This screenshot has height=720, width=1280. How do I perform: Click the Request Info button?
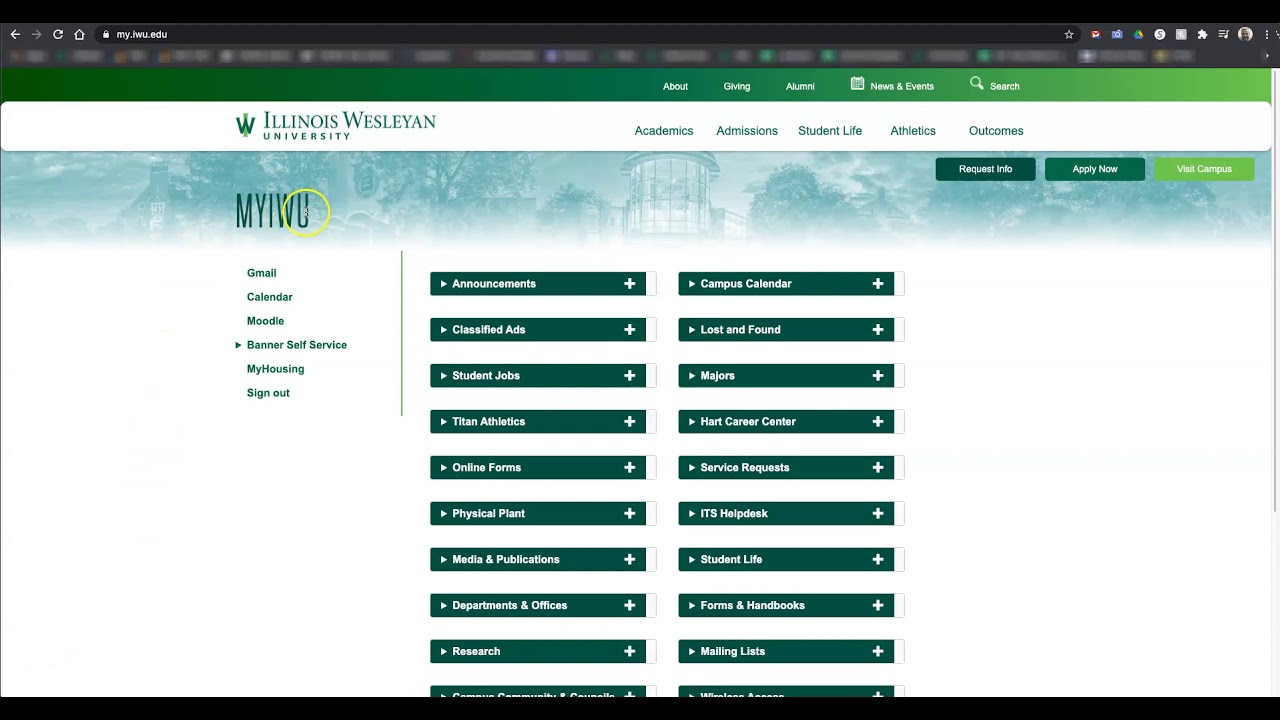985,169
